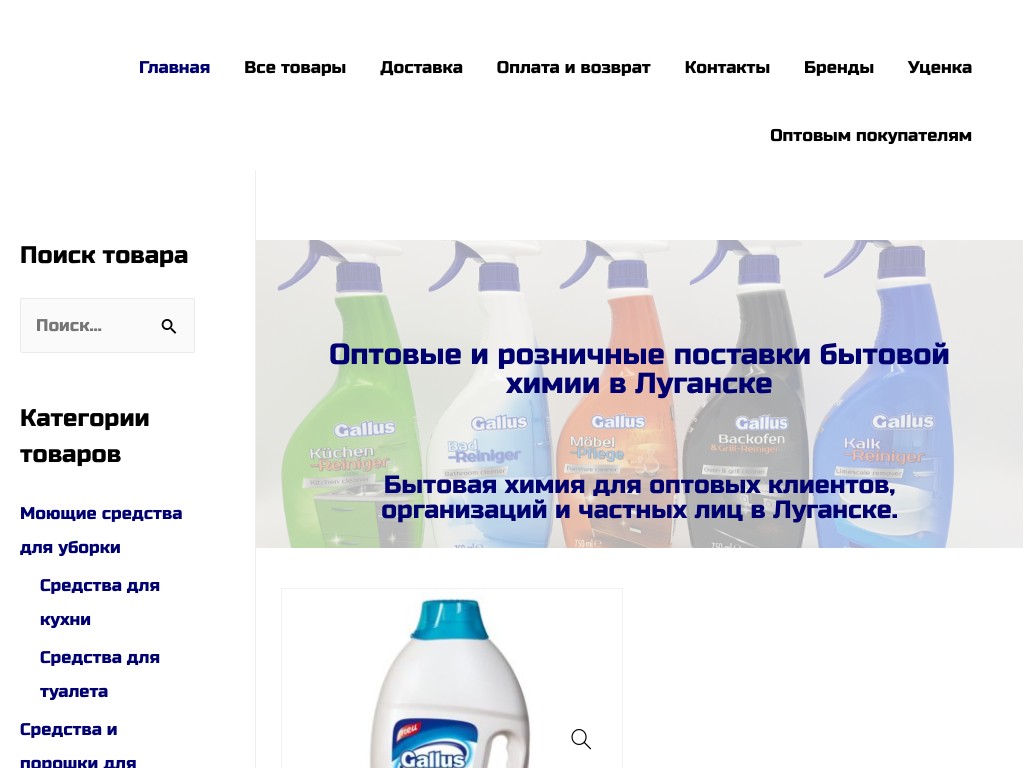Click banner subtitle Бытовая химия для оптовых клиентов

[x=639, y=497]
